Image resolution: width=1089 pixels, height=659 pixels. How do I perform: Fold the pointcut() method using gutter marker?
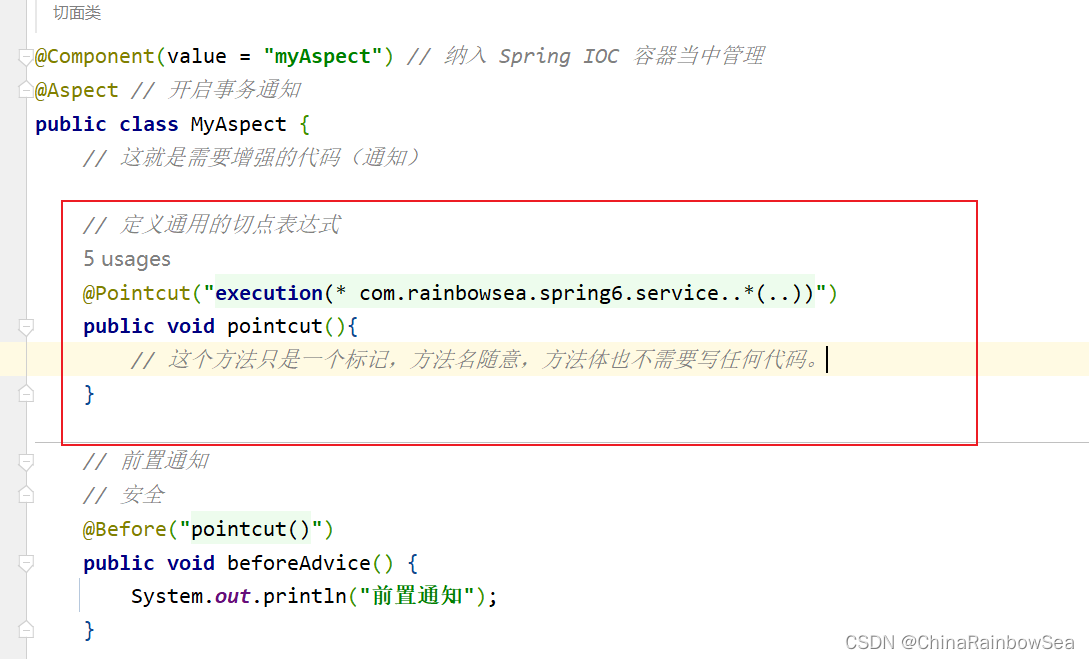(26, 326)
